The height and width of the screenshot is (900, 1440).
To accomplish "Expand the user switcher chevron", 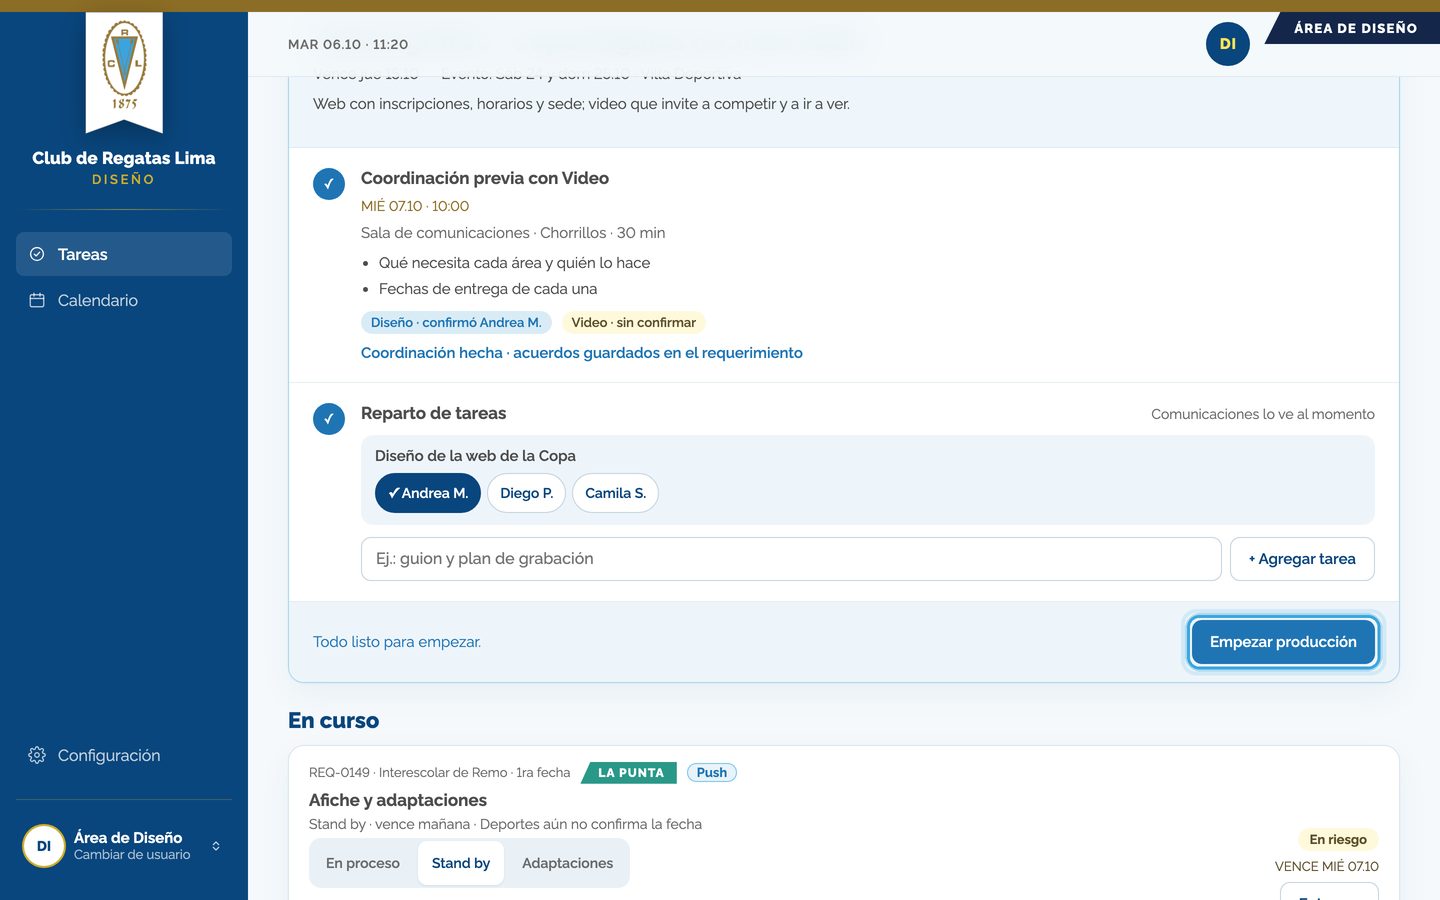I will 216,846.
